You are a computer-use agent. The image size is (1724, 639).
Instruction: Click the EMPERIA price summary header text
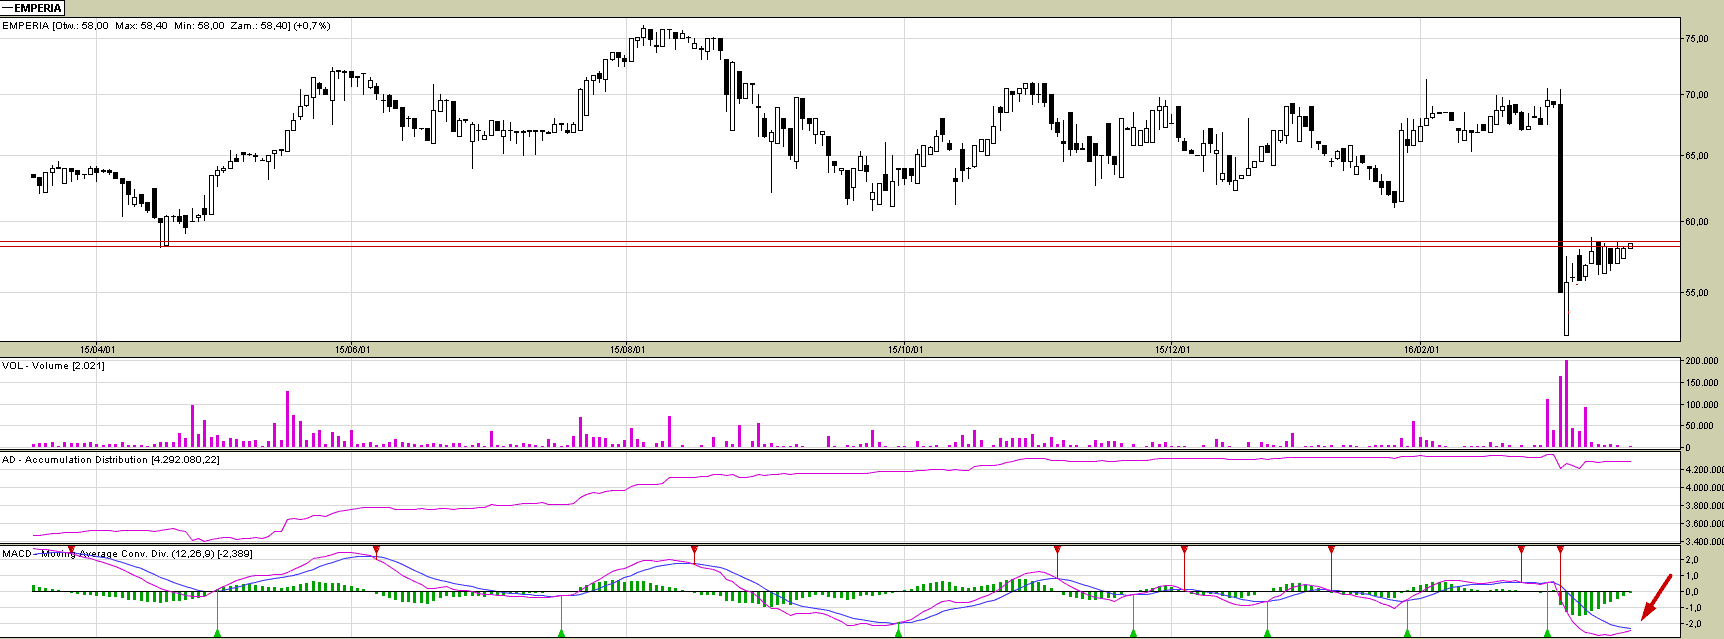(166, 25)
